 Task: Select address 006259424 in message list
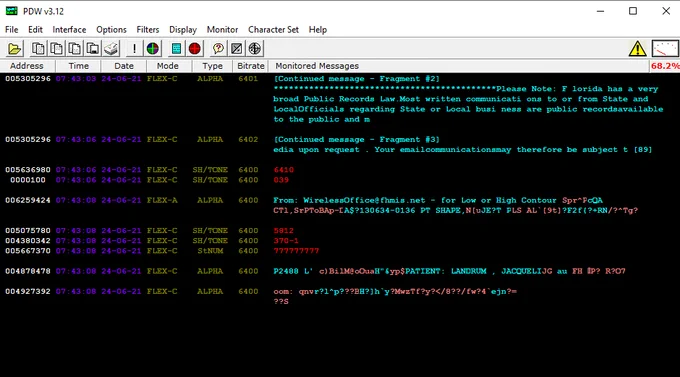[28, 200]
